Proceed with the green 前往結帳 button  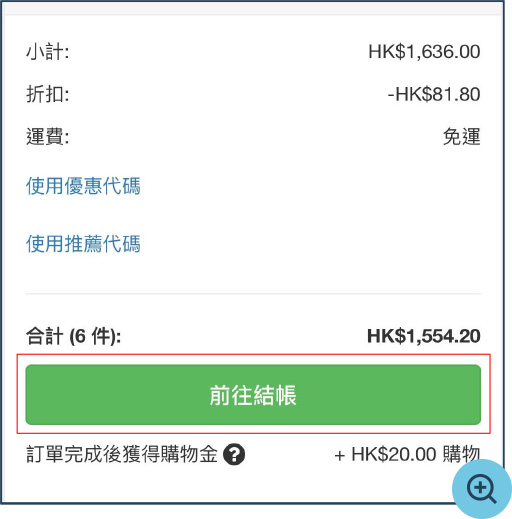pos(253,395)
